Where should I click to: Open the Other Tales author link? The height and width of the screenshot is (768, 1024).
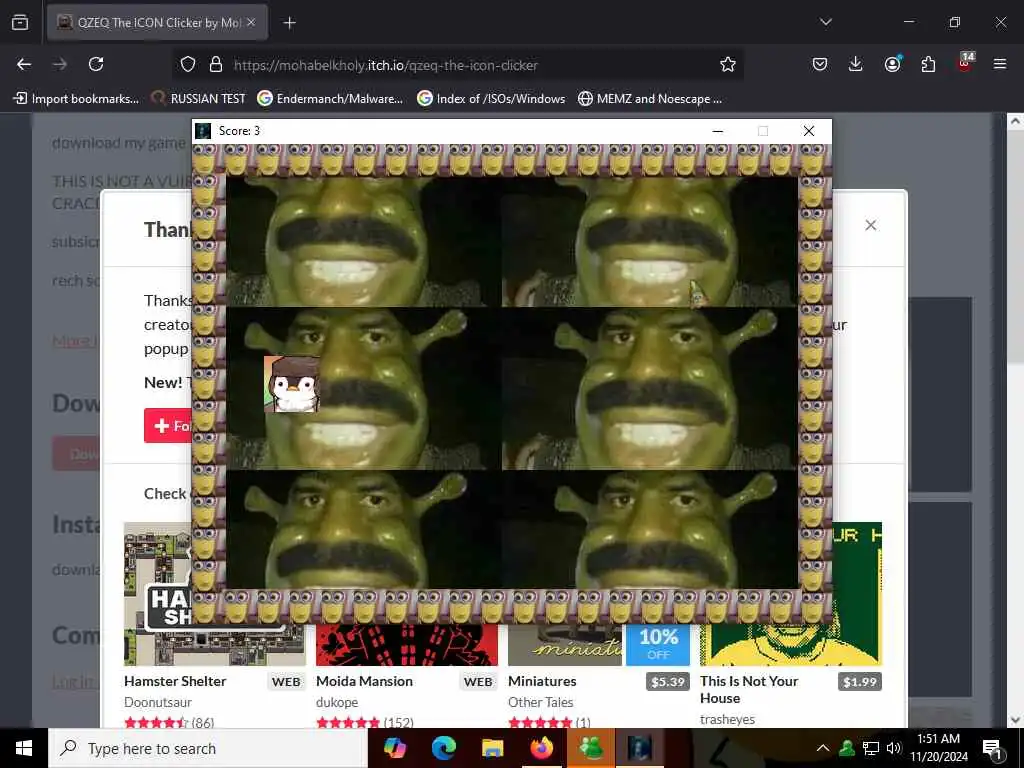tap(541, 702)
